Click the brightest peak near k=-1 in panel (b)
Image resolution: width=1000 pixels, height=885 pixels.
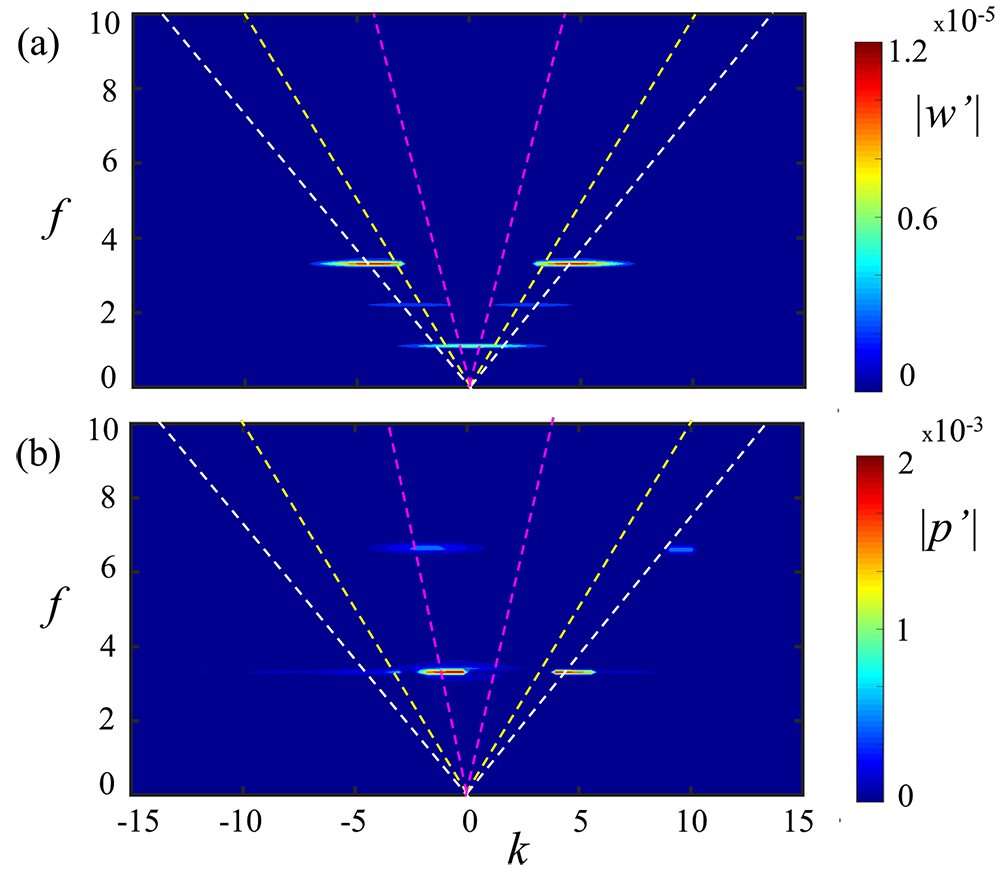[x=443, y=672]
